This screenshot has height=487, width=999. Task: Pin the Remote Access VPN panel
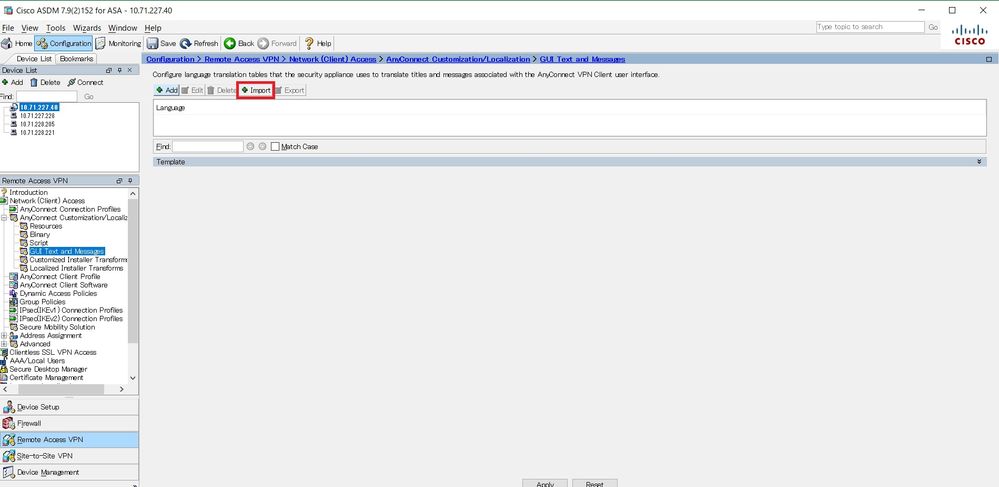click(x=130, y=180)
